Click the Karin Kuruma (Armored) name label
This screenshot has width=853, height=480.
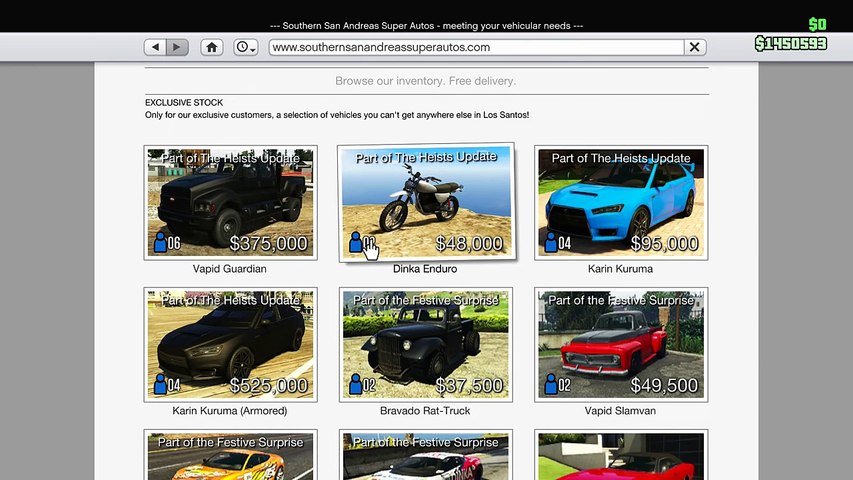[x=230, y=411]
